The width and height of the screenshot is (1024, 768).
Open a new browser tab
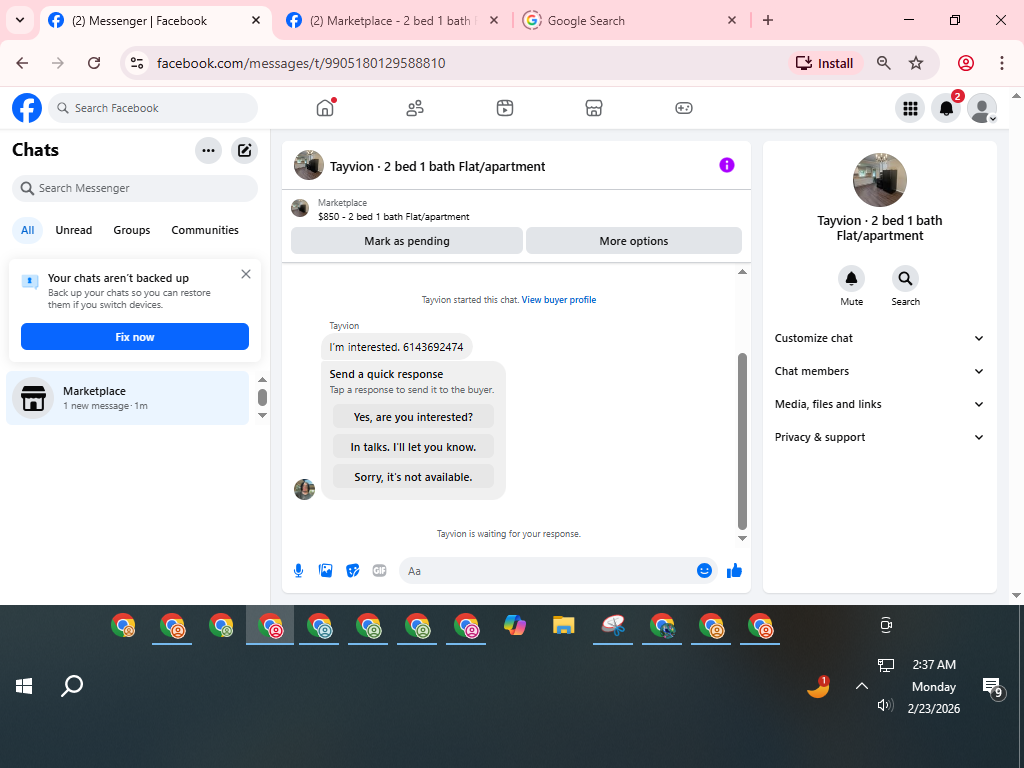pyautogui.click(x=768, y=21)
